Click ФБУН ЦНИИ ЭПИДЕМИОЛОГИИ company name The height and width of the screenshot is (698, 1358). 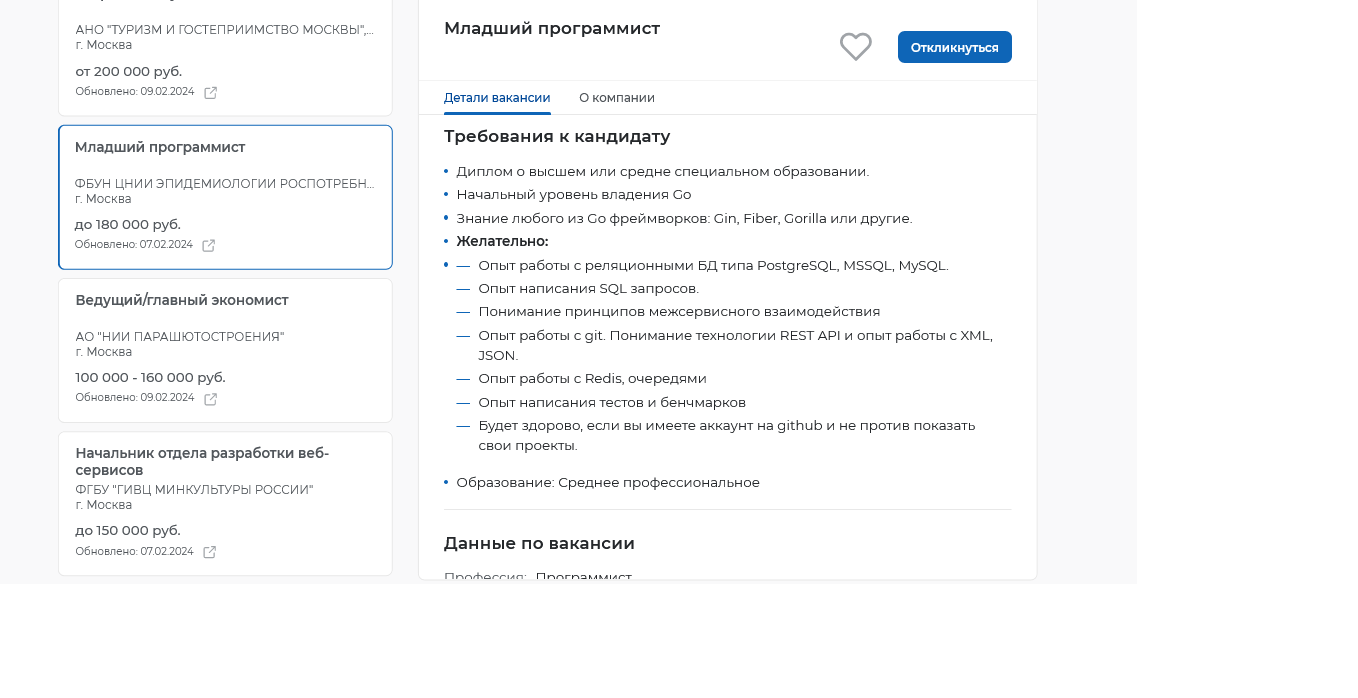click(x=224, y=184)
